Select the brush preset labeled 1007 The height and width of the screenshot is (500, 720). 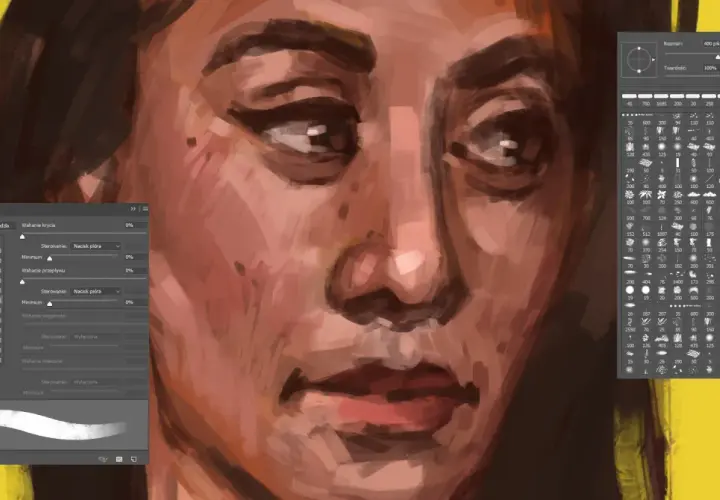coord(662,228)
